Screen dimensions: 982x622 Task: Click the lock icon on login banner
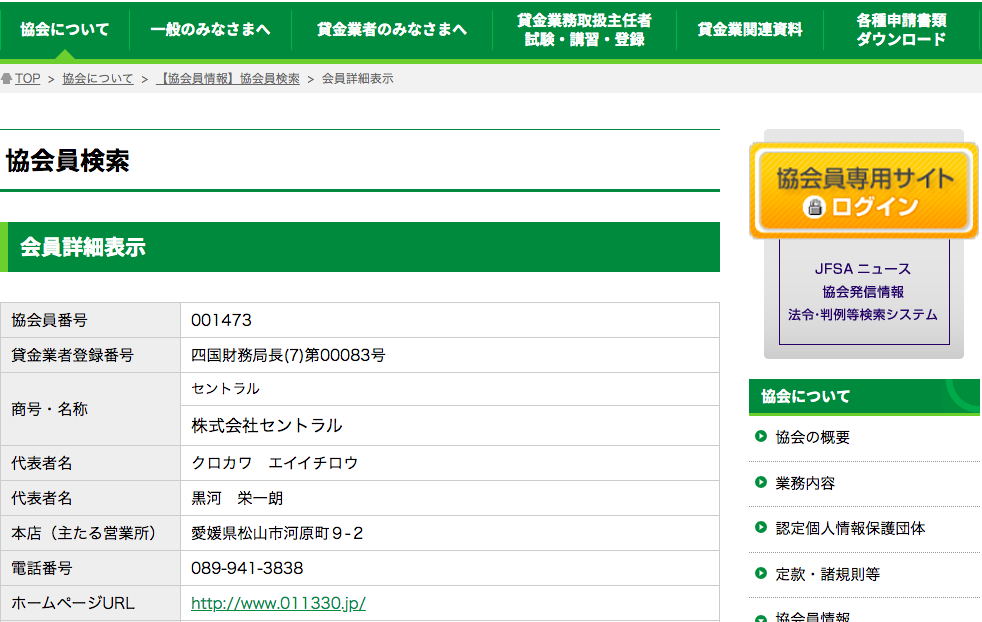[815, 207]
